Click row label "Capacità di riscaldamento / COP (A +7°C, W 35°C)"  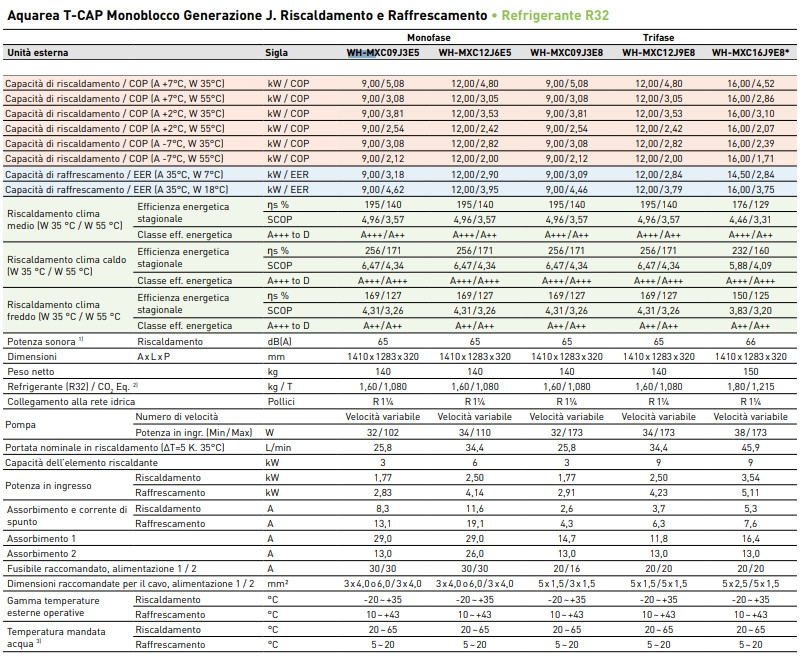115,83
